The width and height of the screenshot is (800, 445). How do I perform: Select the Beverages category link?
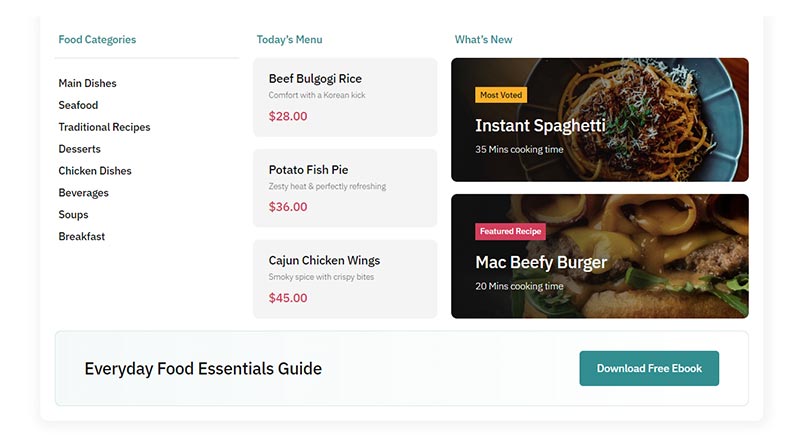(x=83, y=193)
